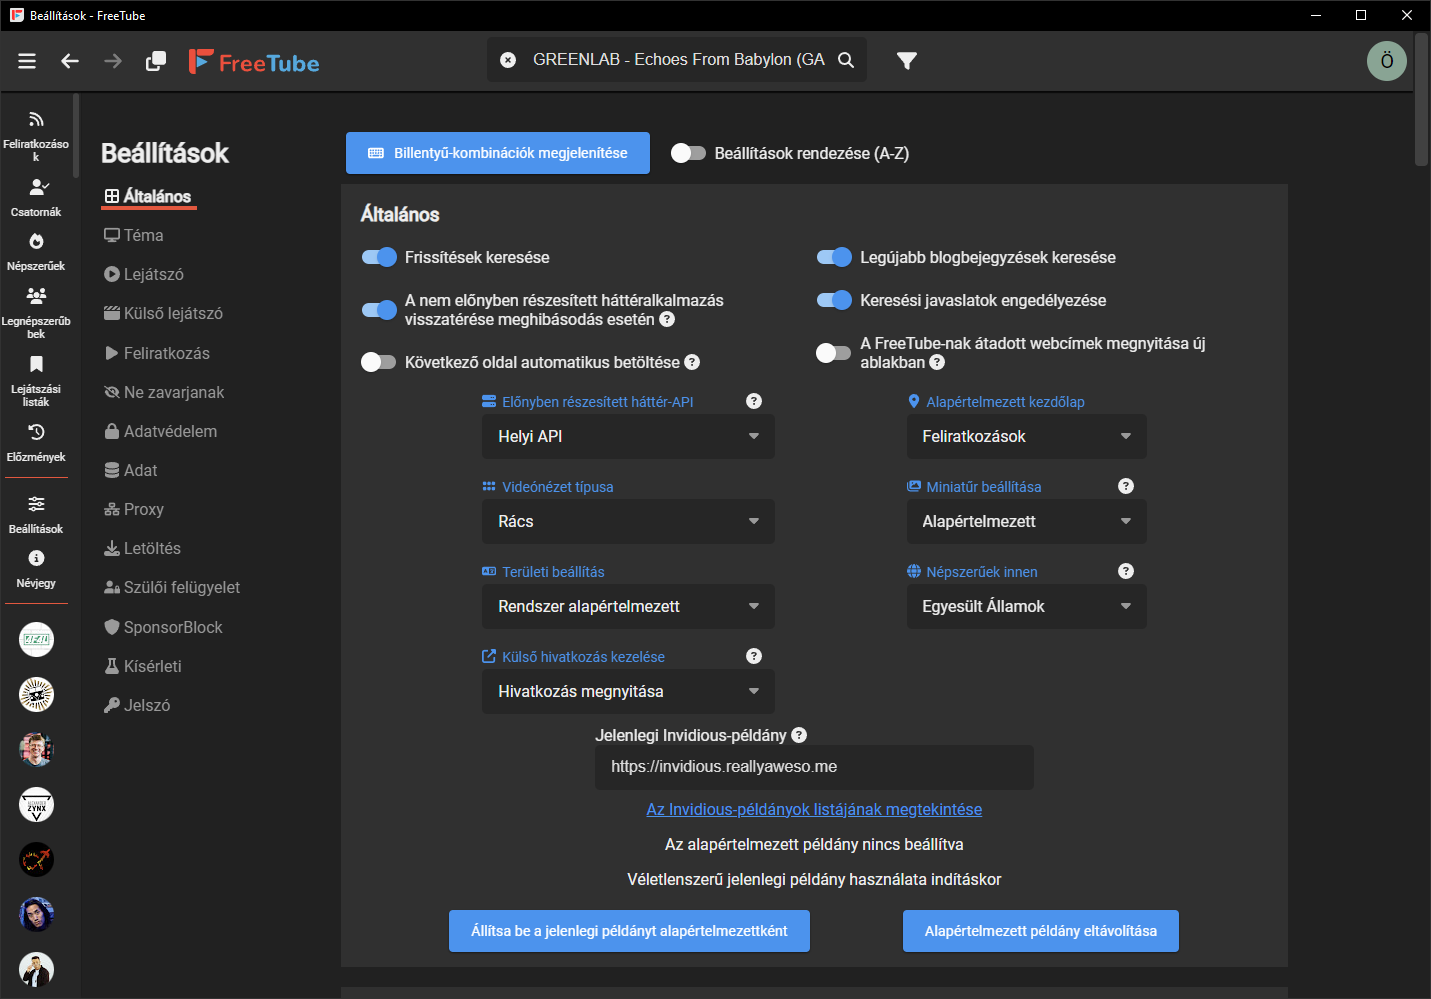
Task: Show help for Külső hivatkozás kezelése
Action: 754,656
